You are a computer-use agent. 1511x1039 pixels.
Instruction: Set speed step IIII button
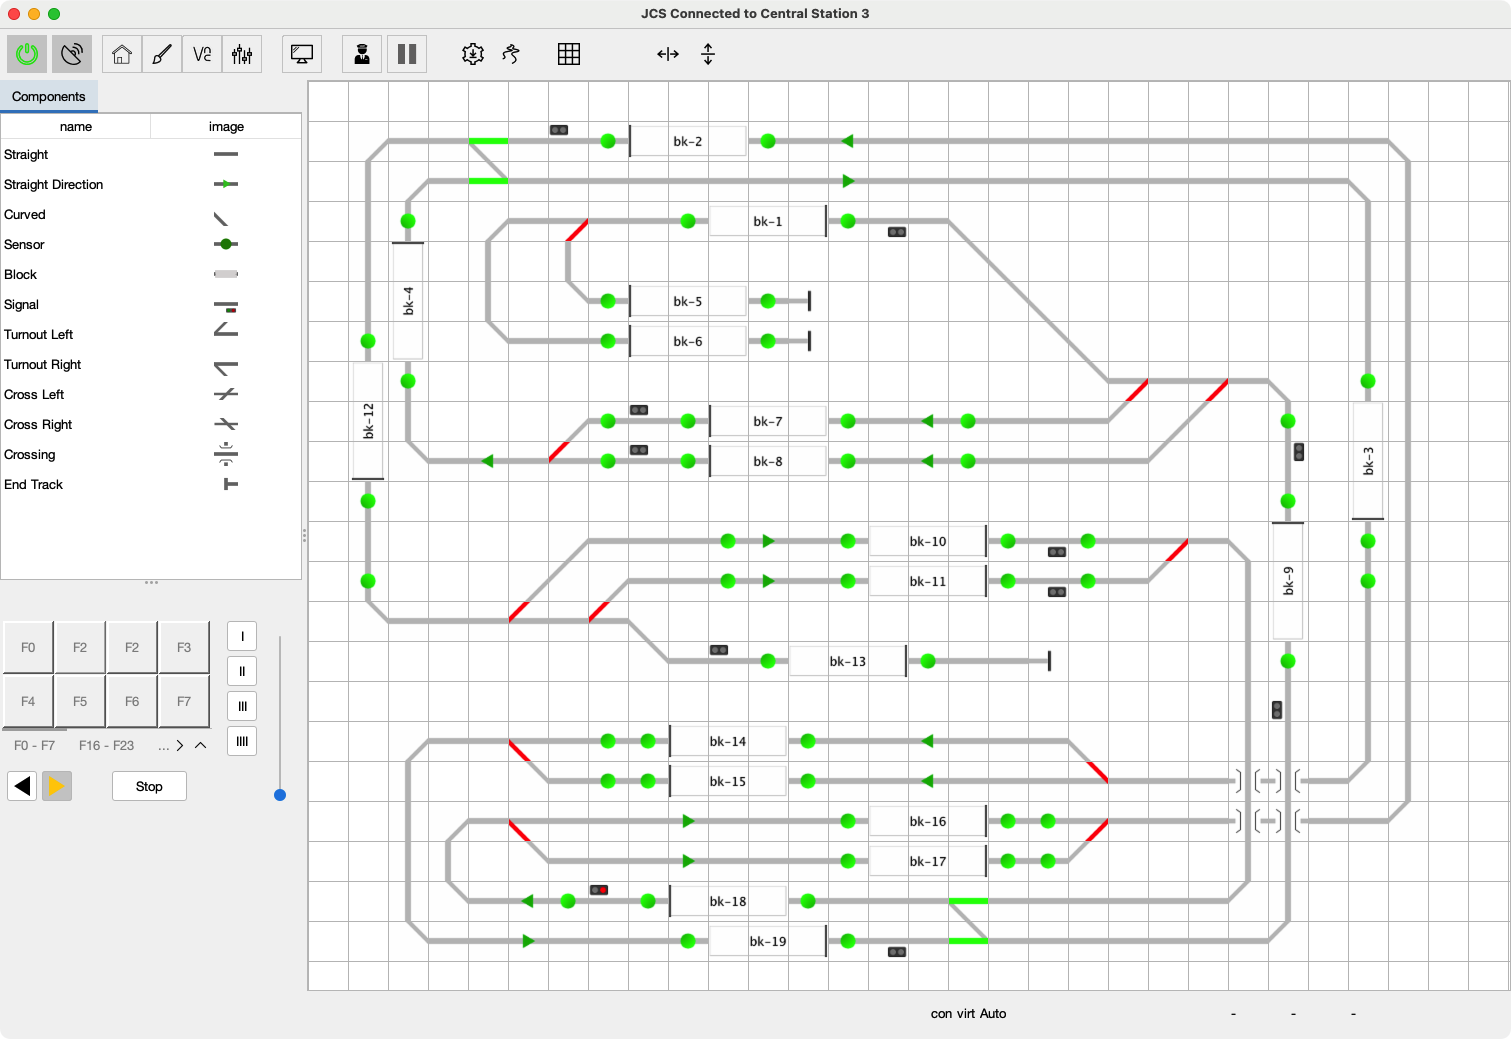pos(242,741)
